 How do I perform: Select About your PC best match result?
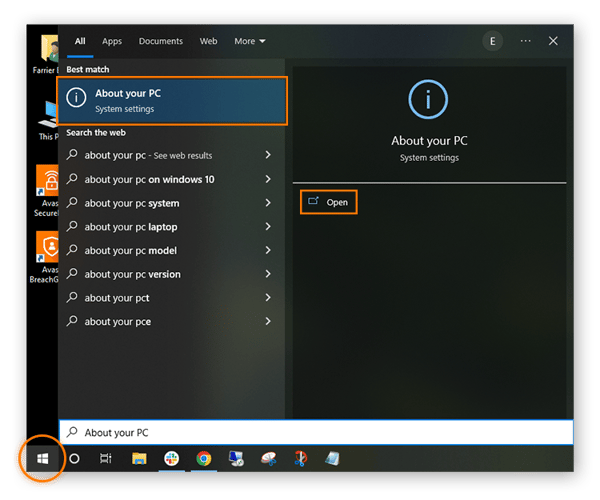172,101
